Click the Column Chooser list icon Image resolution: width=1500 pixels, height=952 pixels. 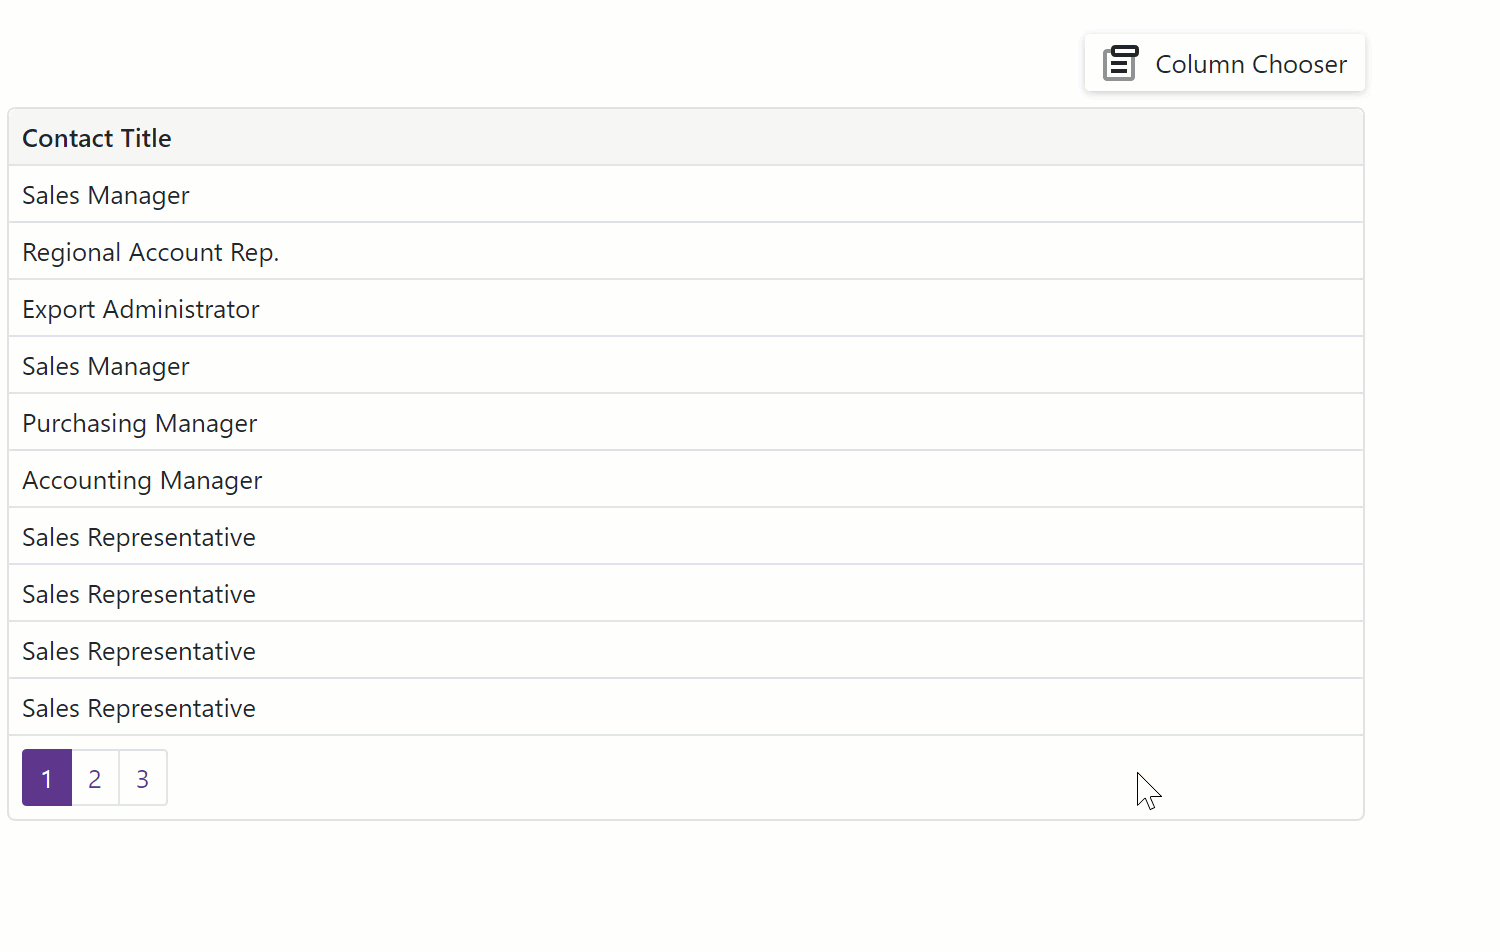pos(1120,63)
